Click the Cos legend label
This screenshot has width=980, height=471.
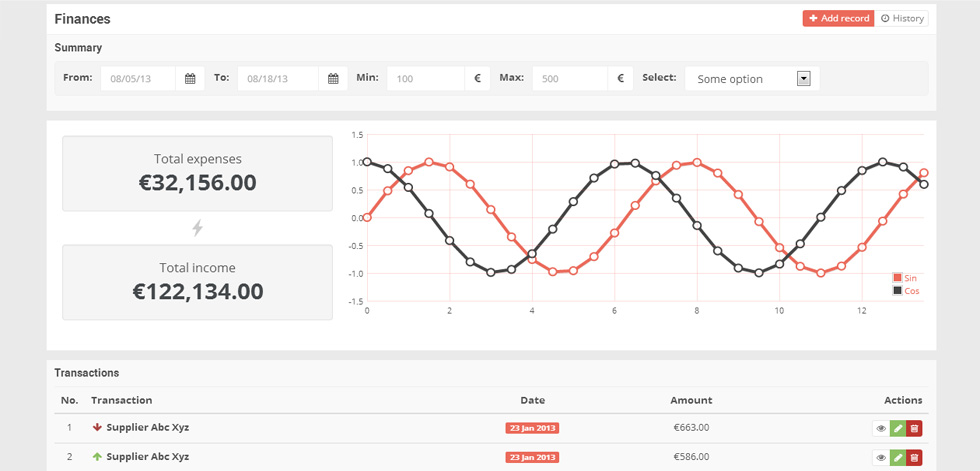[912, 291]
